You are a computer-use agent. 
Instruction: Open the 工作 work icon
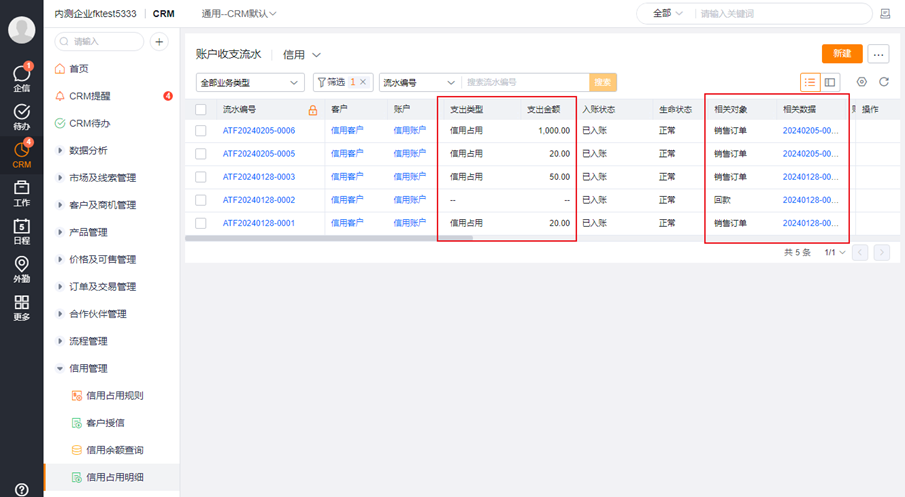pos(21,193)
